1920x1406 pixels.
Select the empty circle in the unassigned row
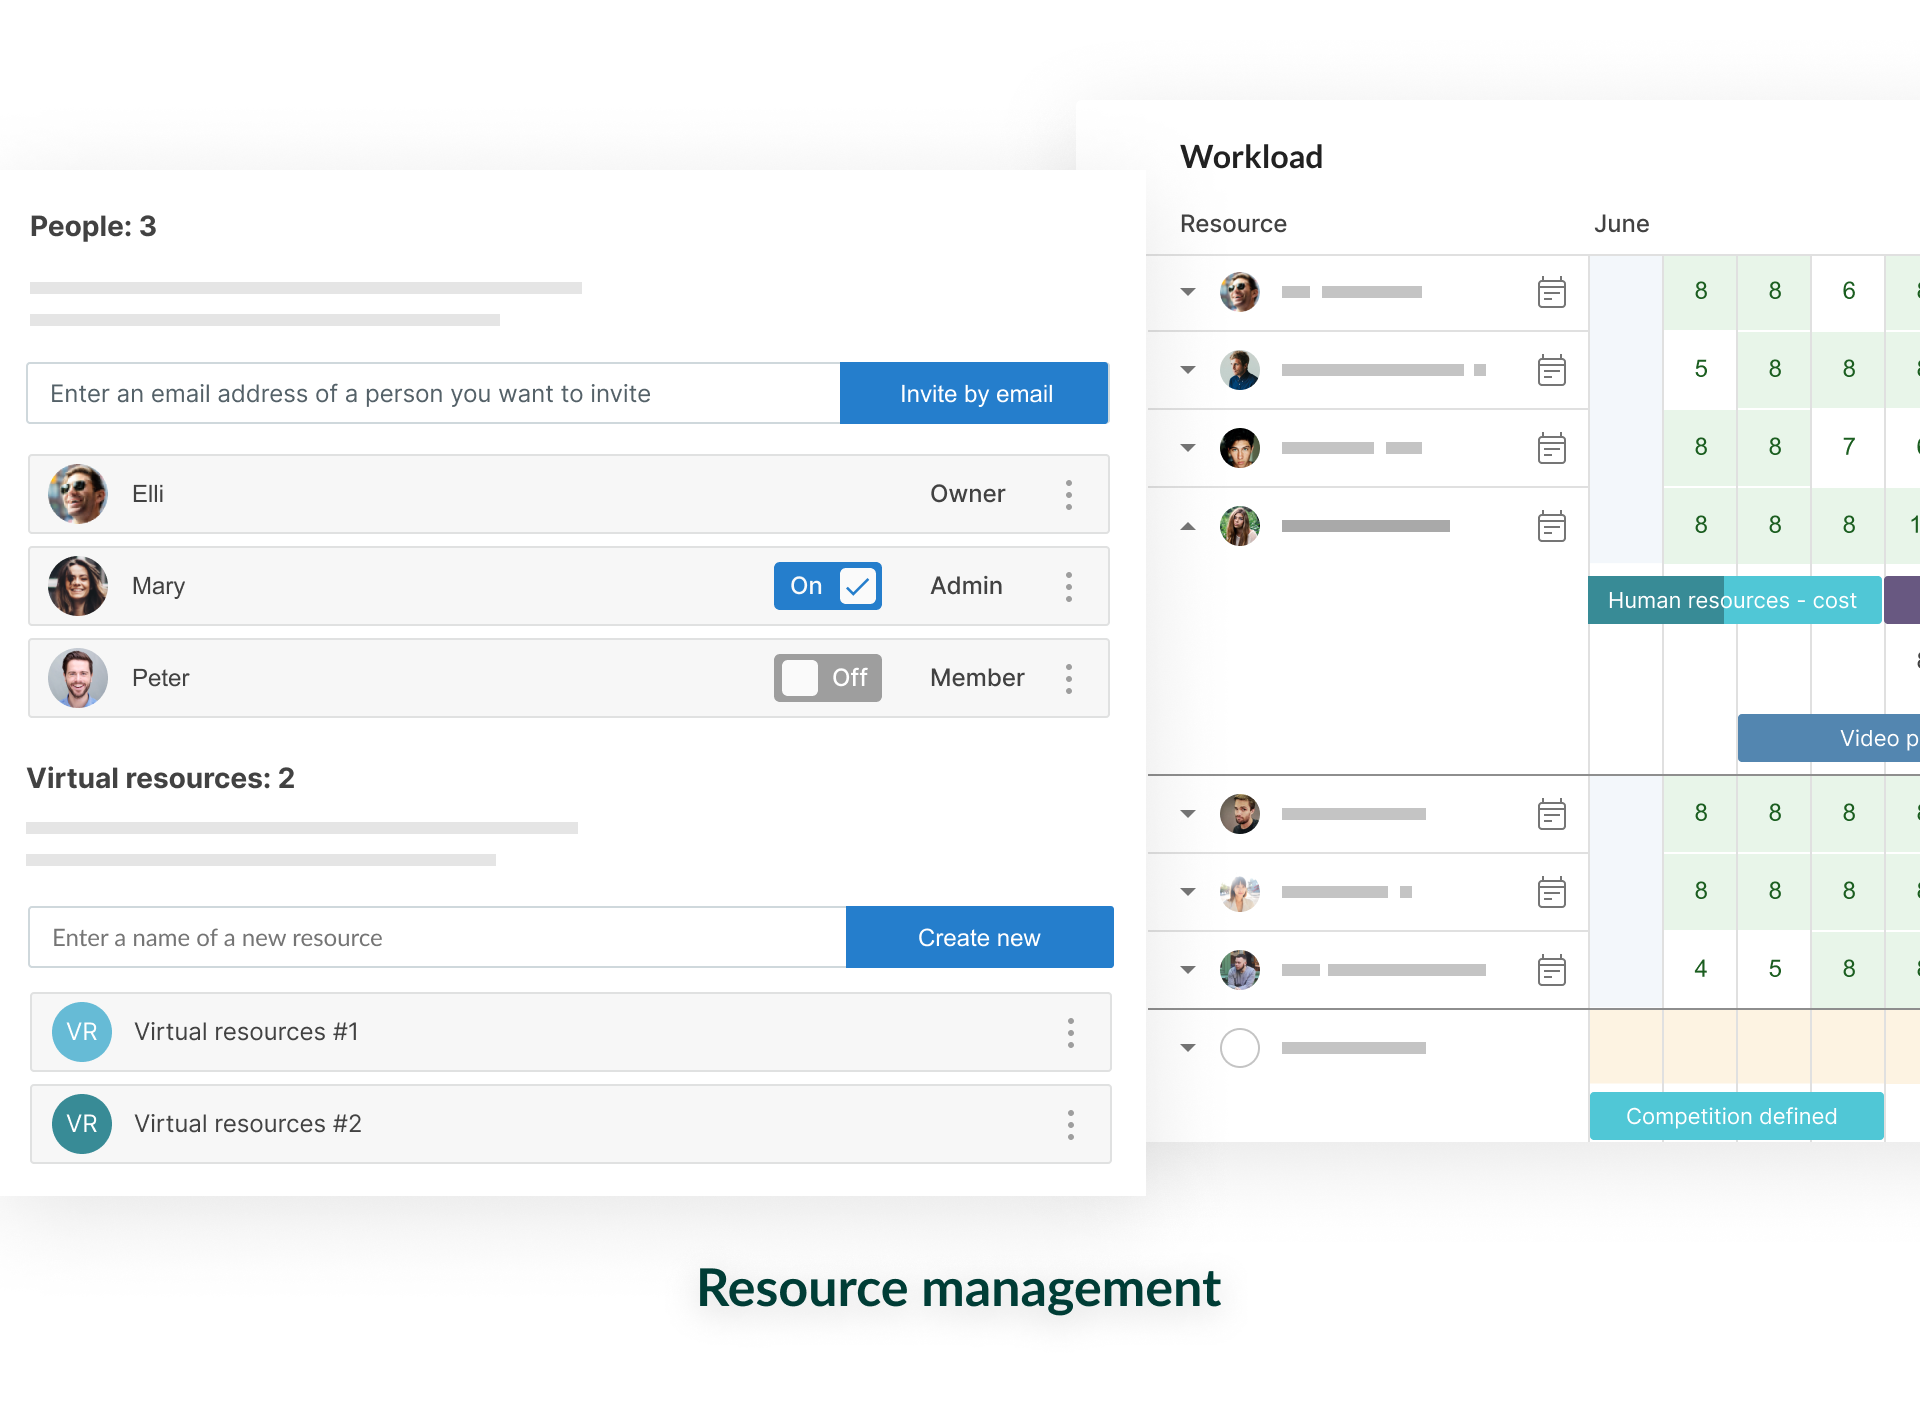coord(1239,1048)
